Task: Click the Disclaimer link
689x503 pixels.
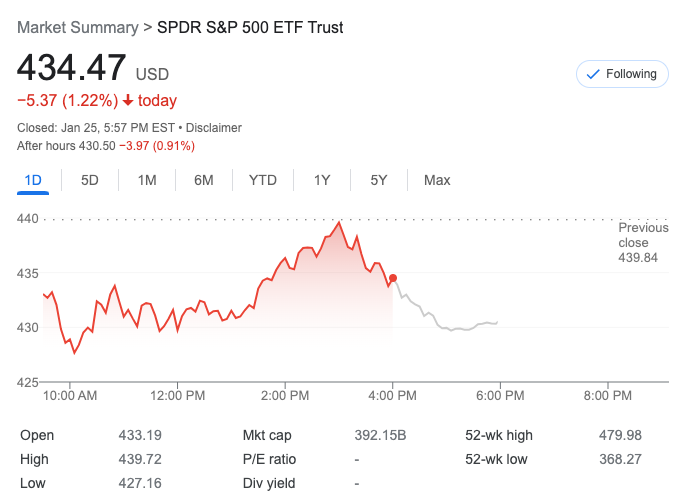Action: pyautogui.click(x=213, y=128)
